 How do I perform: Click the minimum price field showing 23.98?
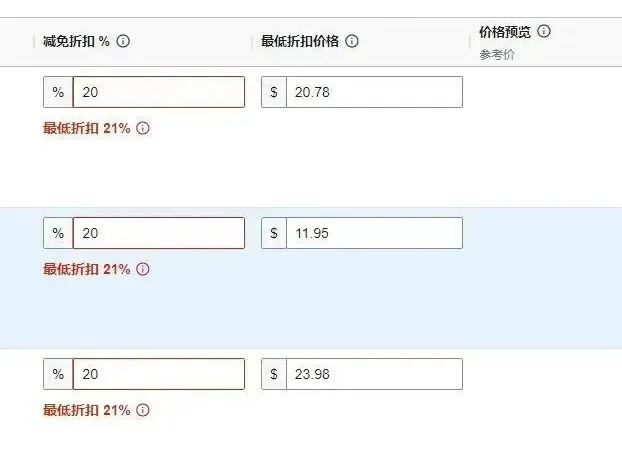373,374
